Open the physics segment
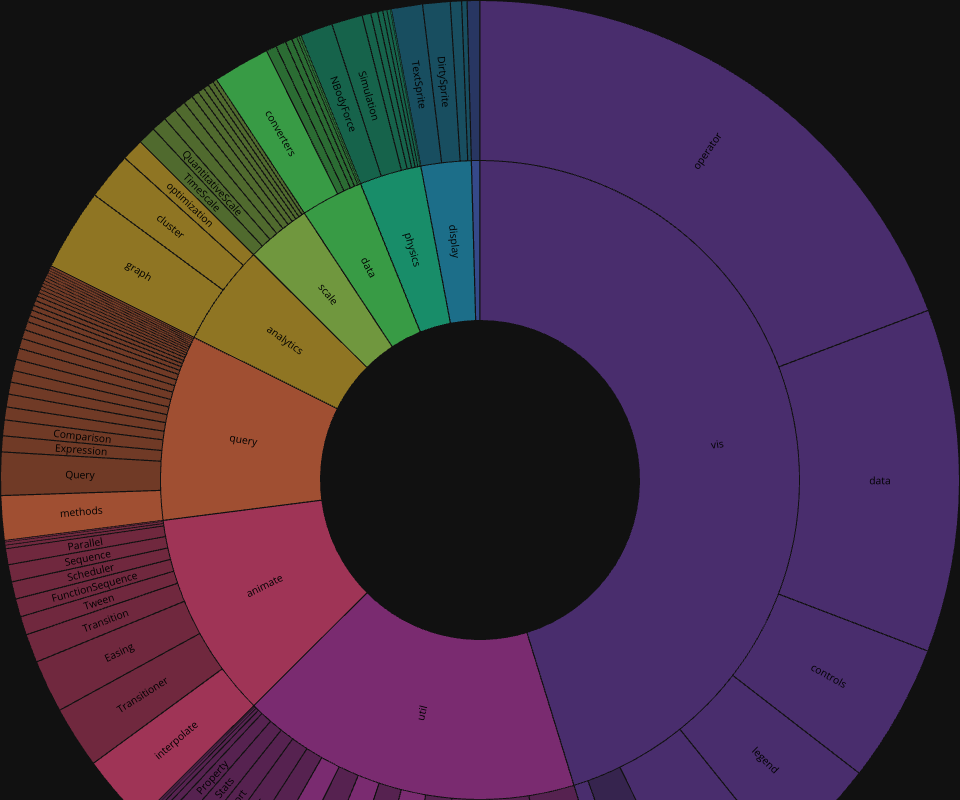 (411, 249)
